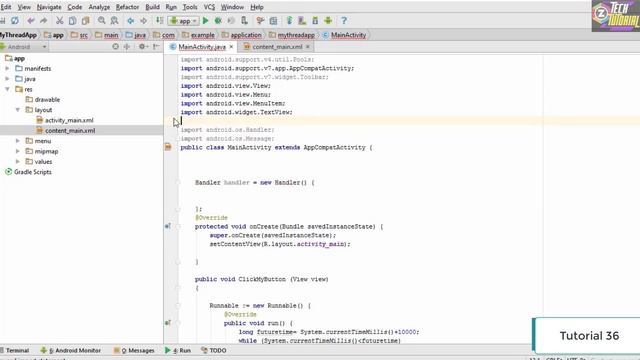Screen dimensions: 640x360
Task: Collapse the res folder
Action: coord(7,89)
